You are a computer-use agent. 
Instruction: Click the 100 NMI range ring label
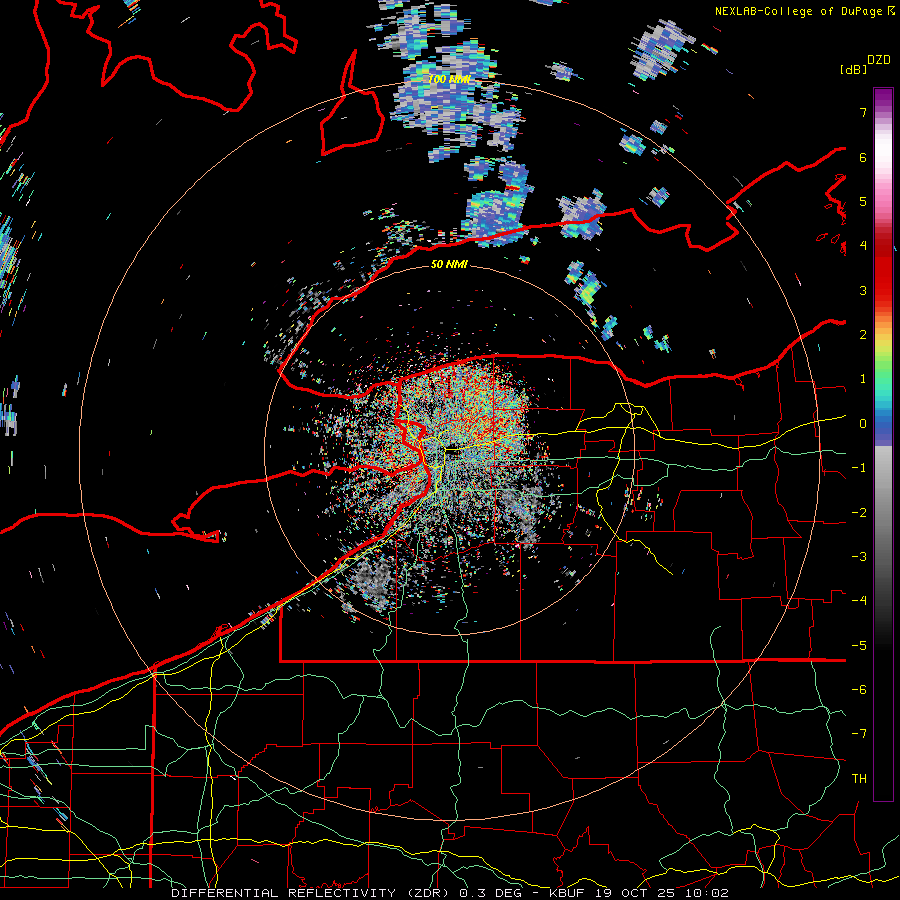pos(449,79)
